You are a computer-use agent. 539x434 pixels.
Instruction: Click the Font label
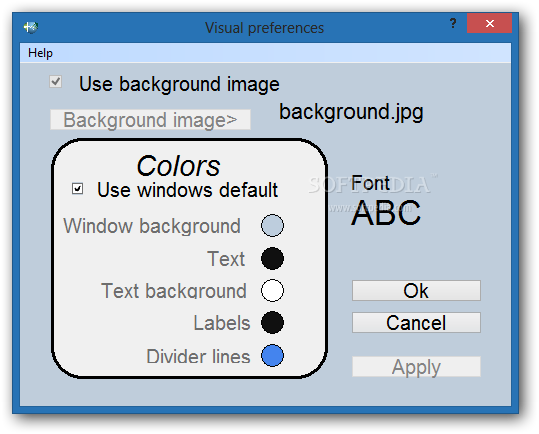371,183
